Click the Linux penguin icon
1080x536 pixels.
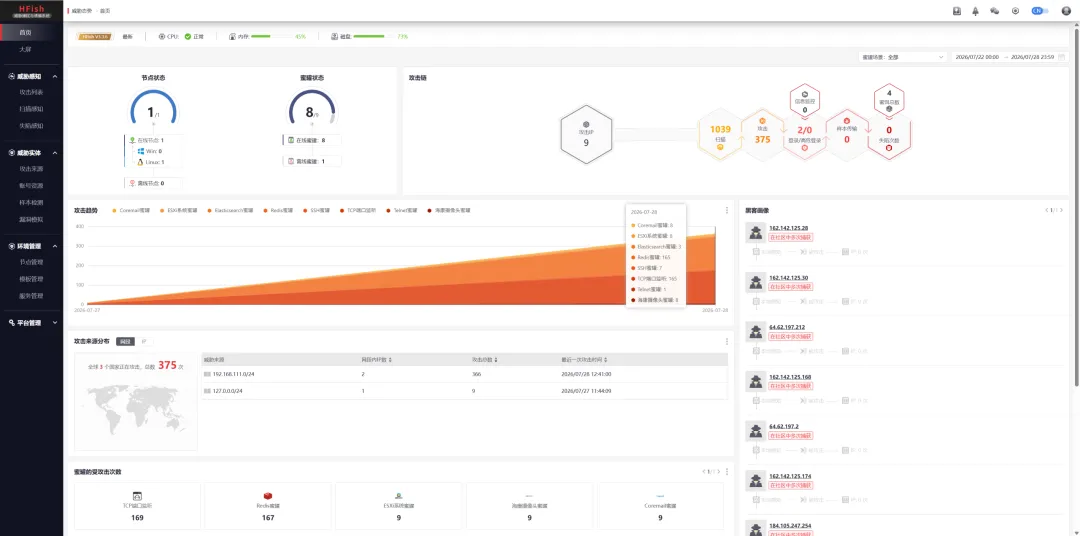coord(141,162)
